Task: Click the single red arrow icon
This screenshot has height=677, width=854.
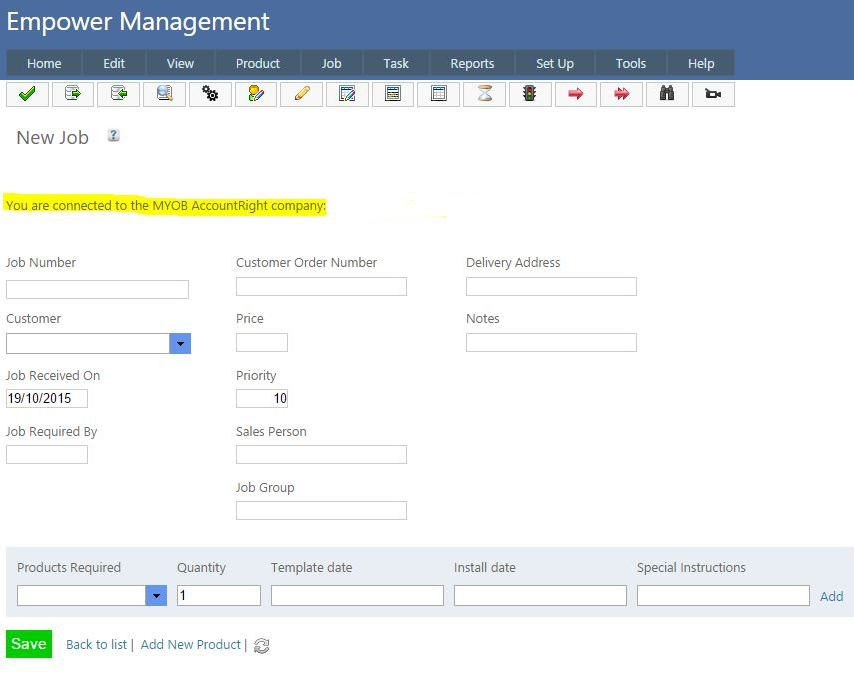Action: [x=575, y=94]
